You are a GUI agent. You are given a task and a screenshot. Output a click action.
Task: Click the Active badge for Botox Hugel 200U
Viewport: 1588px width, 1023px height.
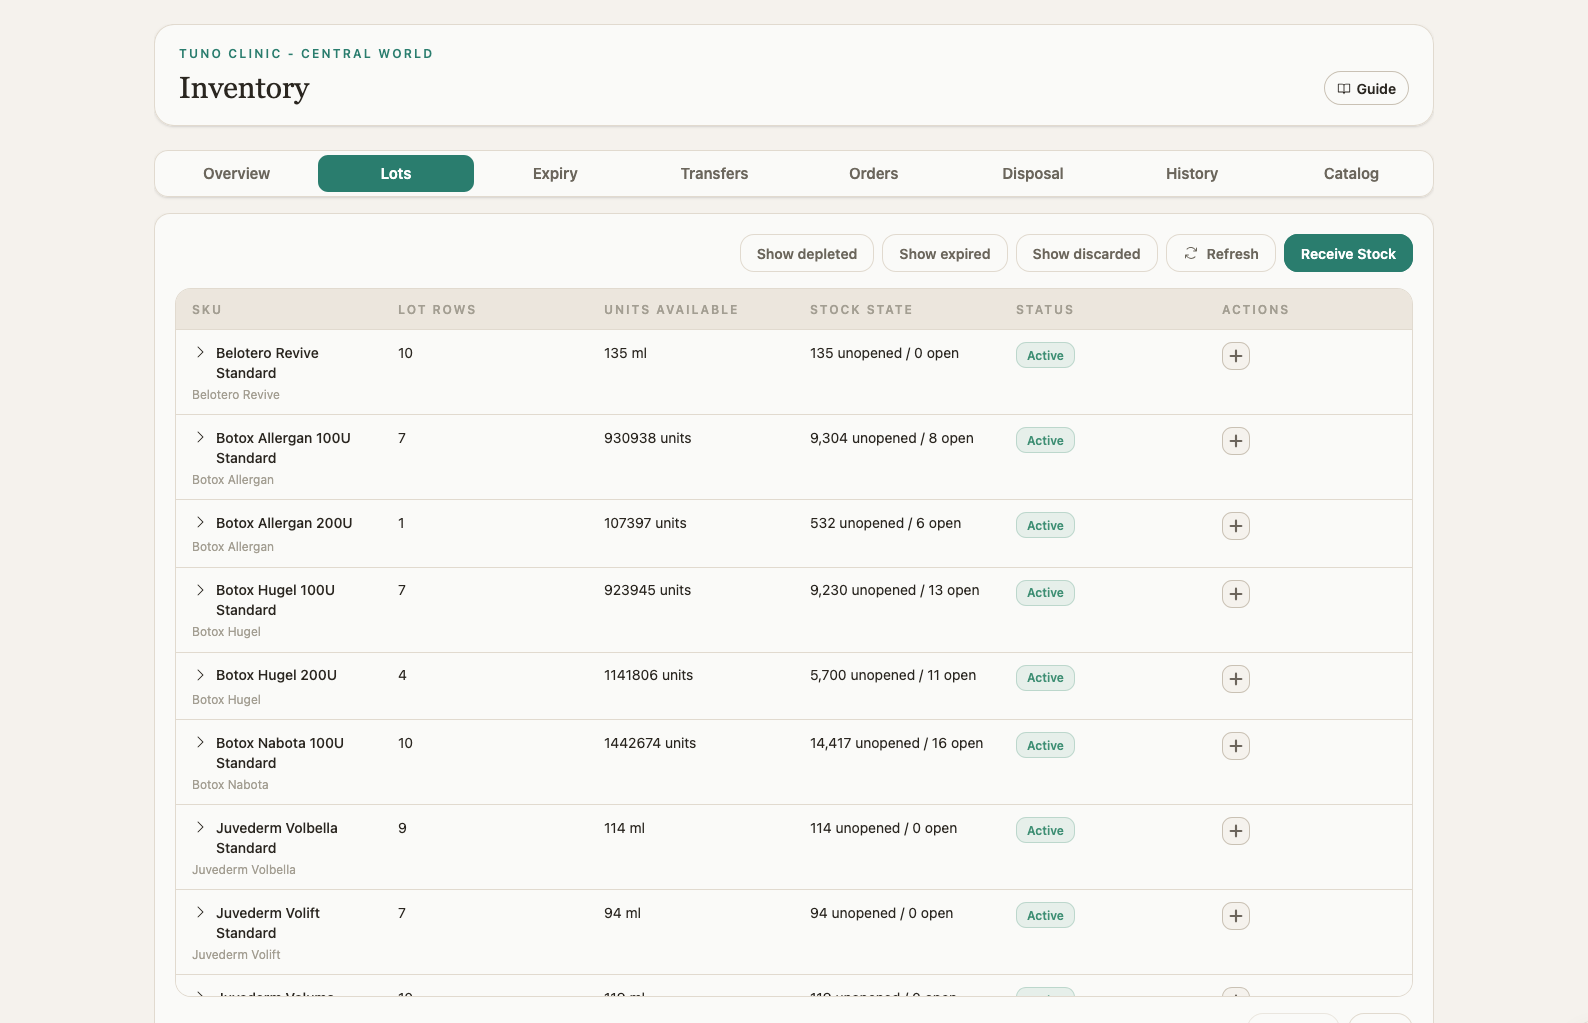pyautogui.click(x=1045, y=677)
